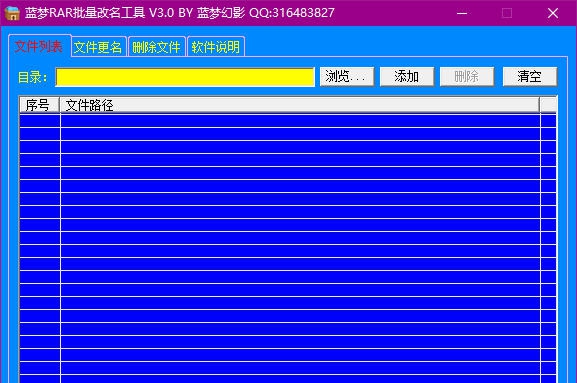Open the 文件更名 tab
This screenshot has height=383, width=577.
tap(99, 47)
